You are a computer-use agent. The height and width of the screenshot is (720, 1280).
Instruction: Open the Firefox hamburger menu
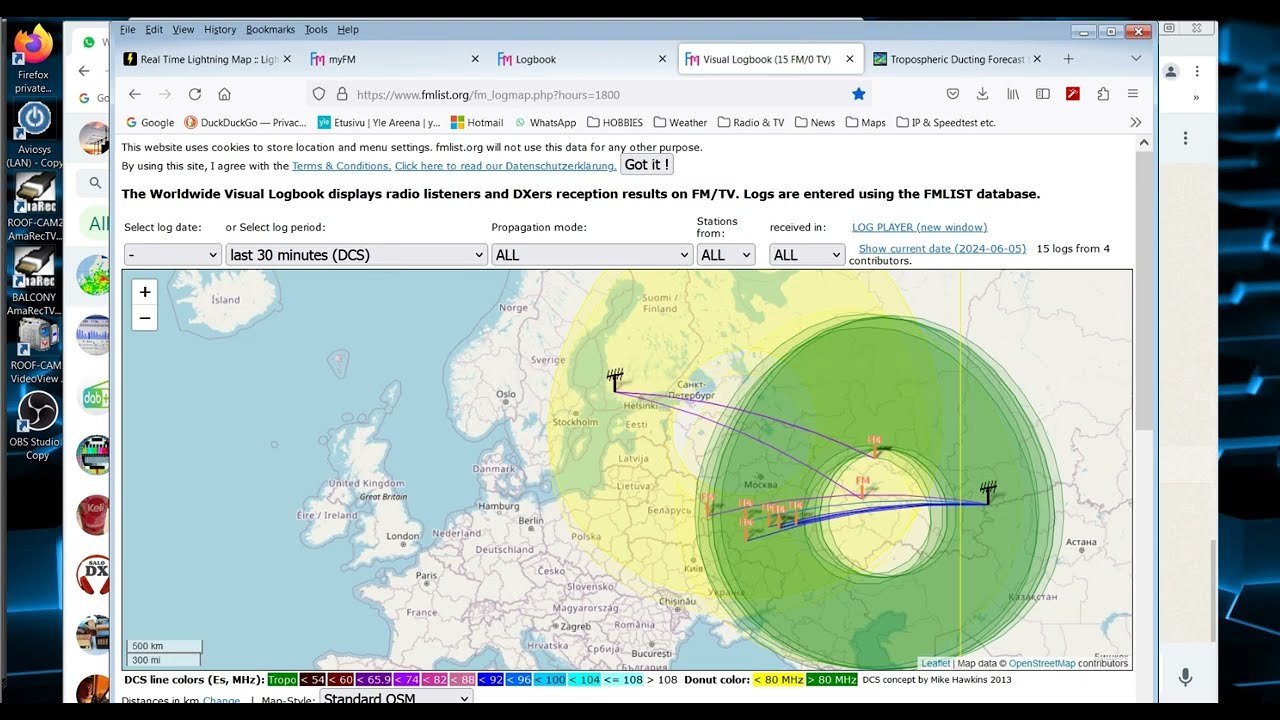click(1133, 94)
